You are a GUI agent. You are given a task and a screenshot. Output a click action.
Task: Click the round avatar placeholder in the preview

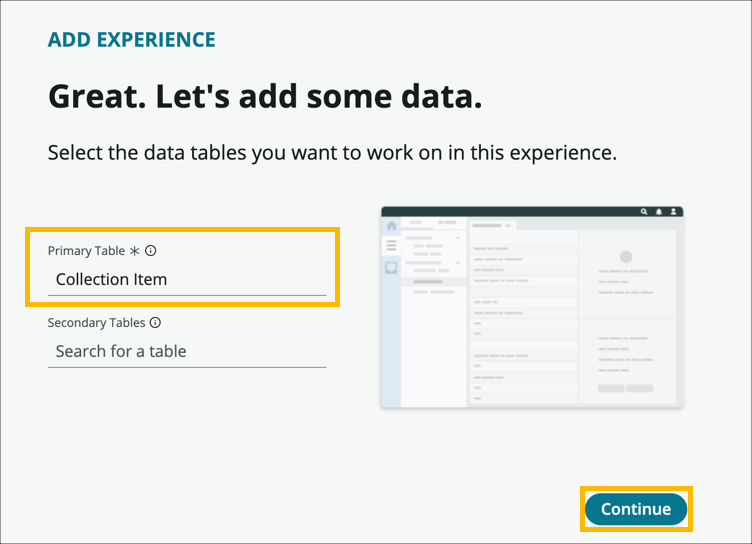tap(626, 257)
